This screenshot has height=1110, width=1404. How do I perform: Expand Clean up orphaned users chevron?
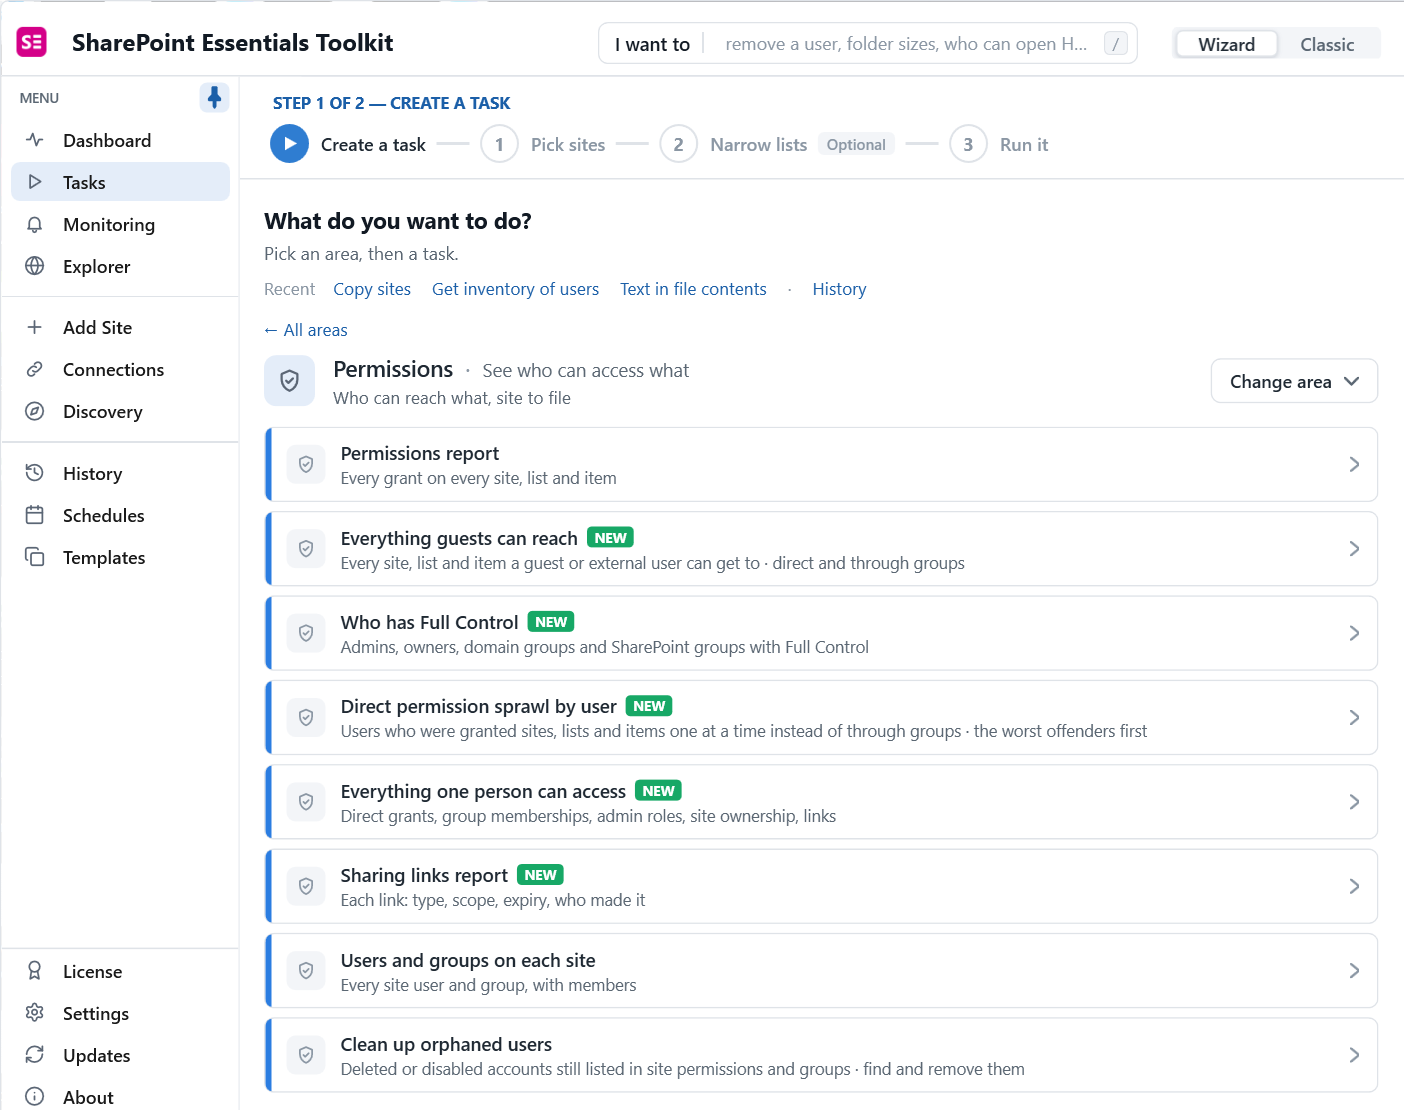coord(1354,1055)
